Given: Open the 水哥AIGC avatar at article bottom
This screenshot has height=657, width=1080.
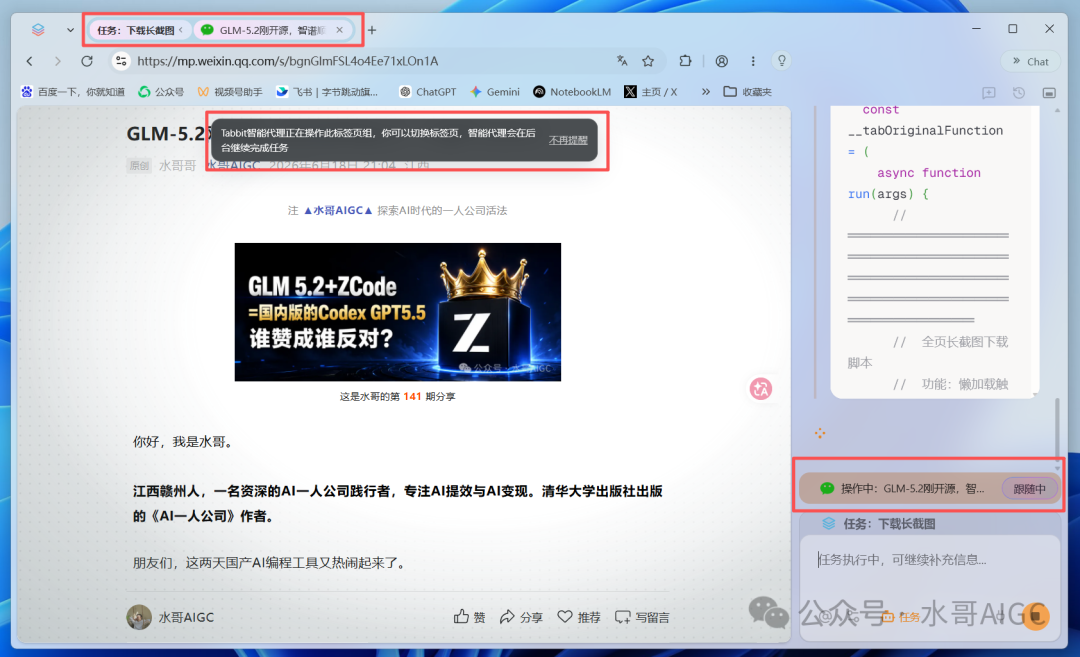Looking at the screenshot, I should (x=139, y=617).
